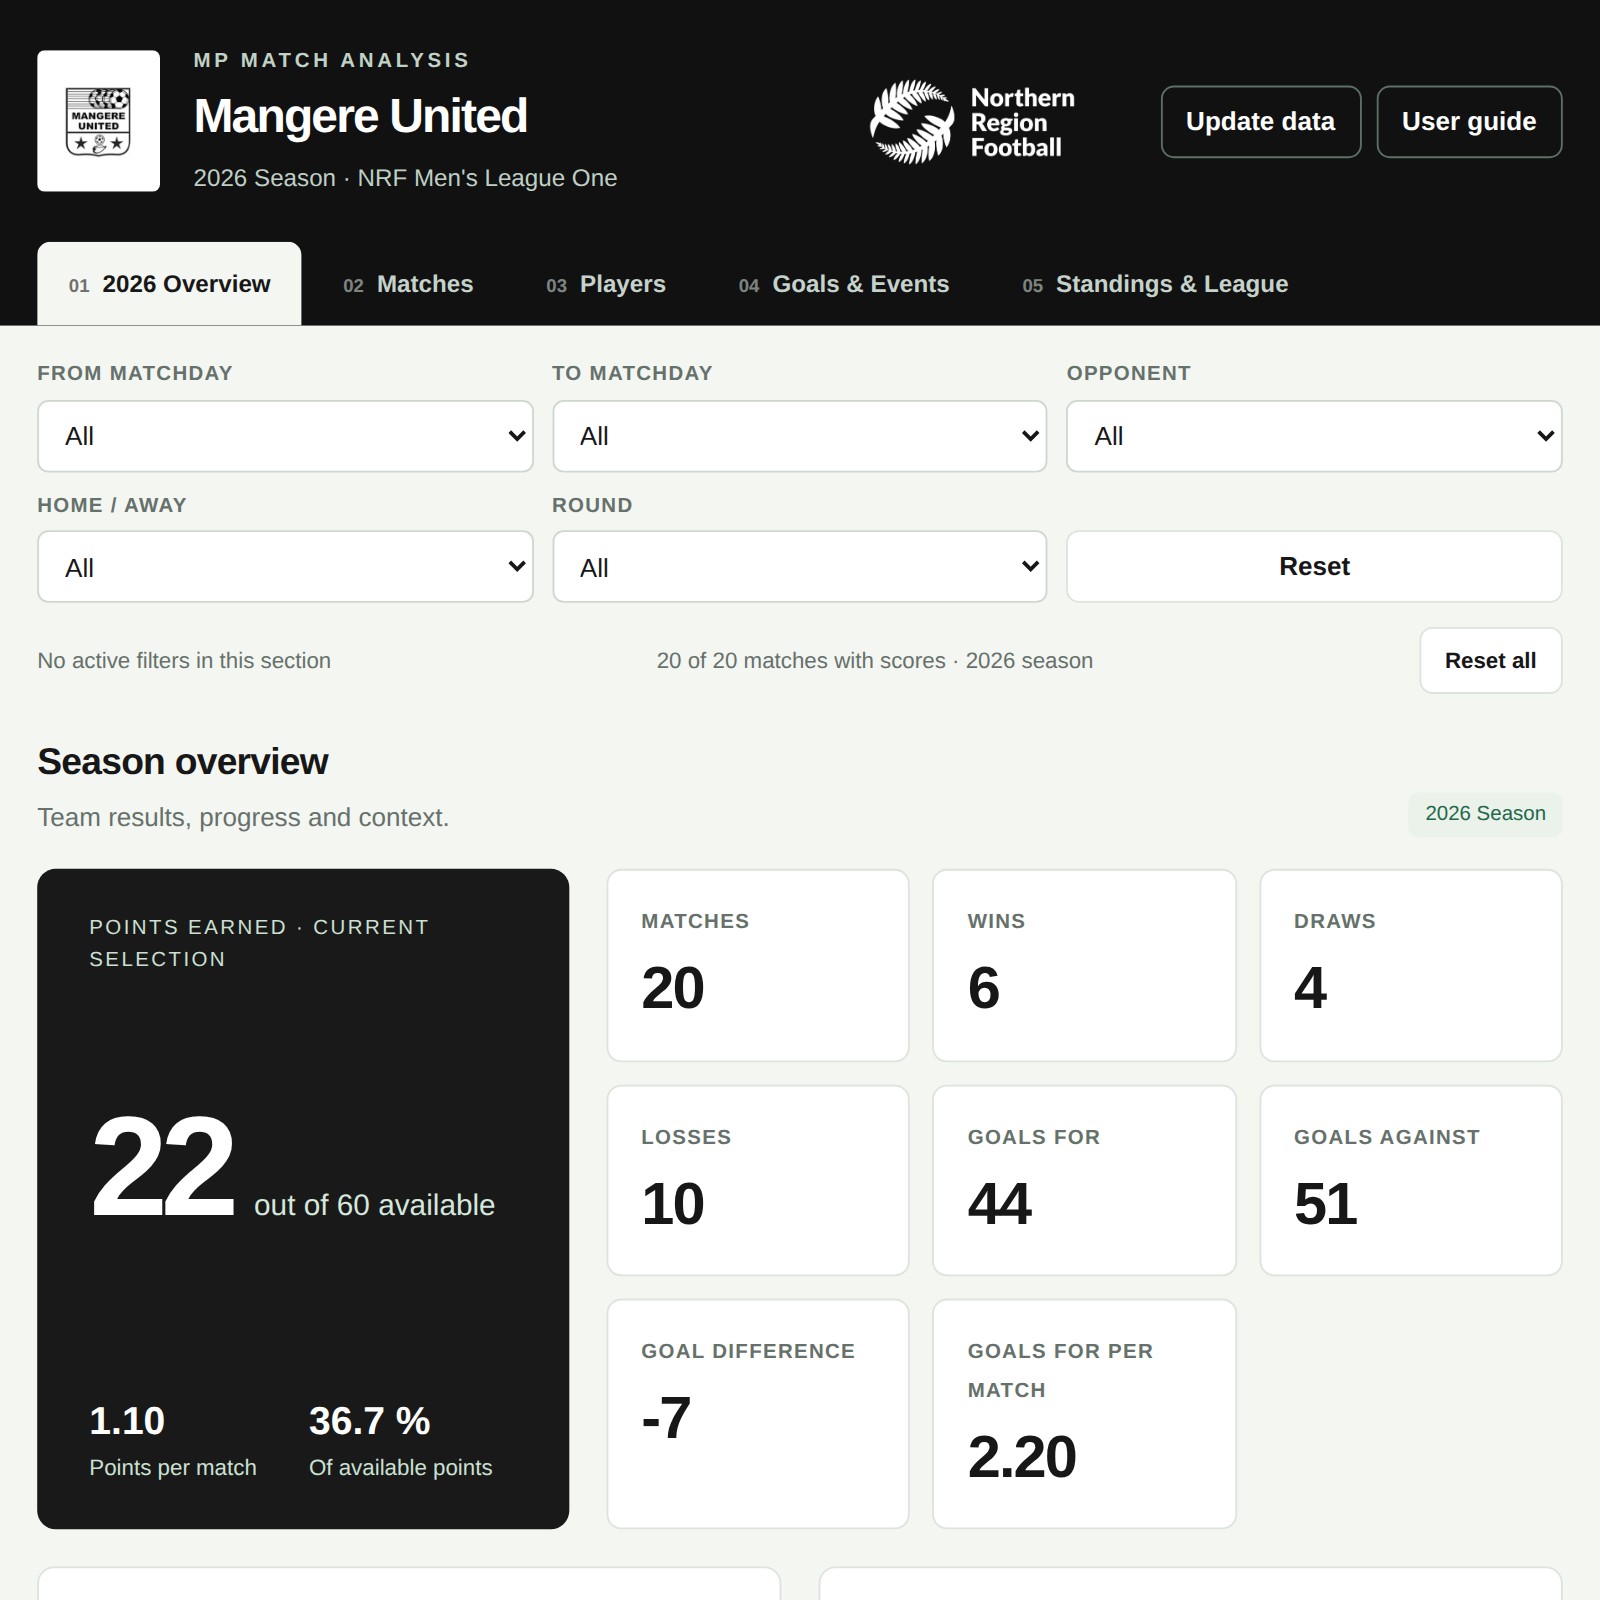
Task: Click the 2026 Season badge
Action: pyautogui.click(x=1485, y=814)
